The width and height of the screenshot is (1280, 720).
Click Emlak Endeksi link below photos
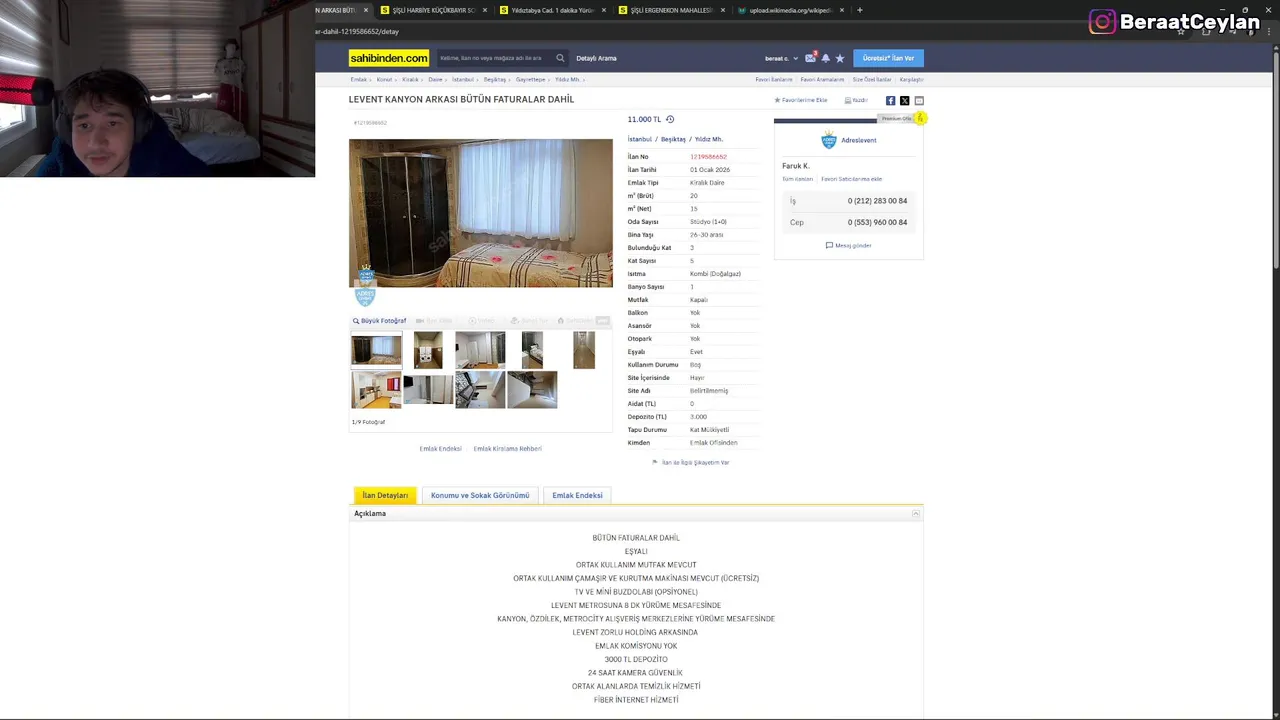pos(441,449)
